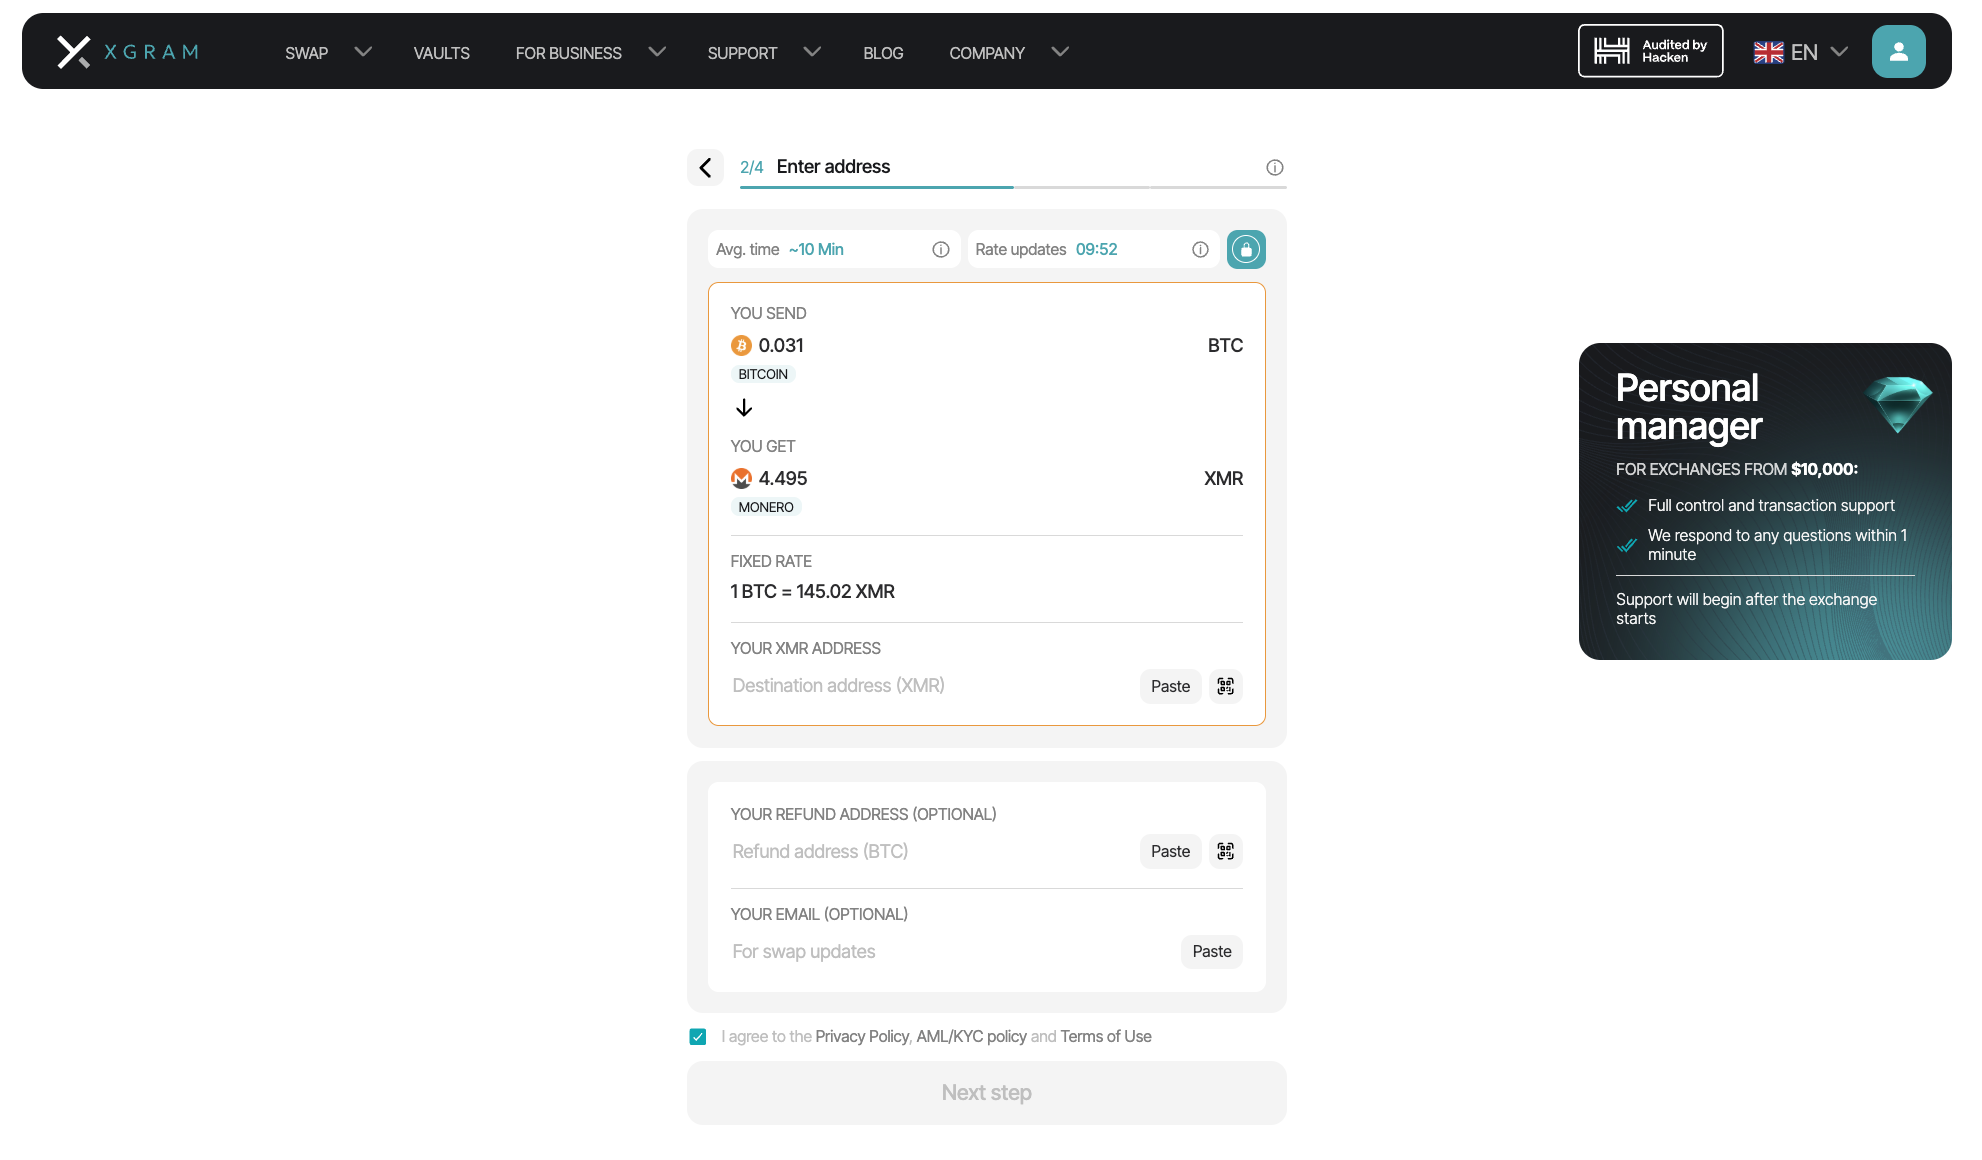The image size is (1982, 1160).
Task: Expand the For Business dropdown
Action: 589,53
